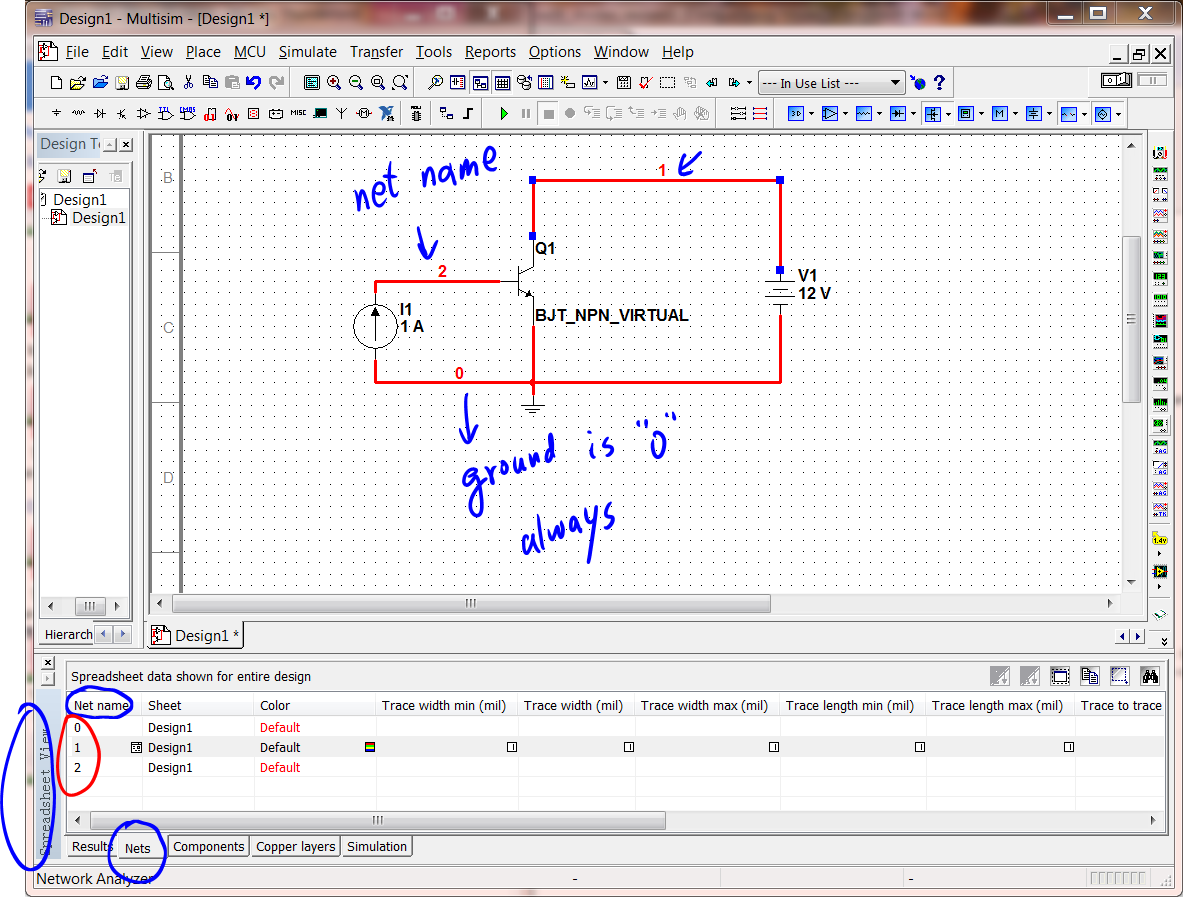Switch to the Components tab in the spreadsheet
Image resolution: width=1183 pixels, height=897 pixels.
click(x=208, y=846)
